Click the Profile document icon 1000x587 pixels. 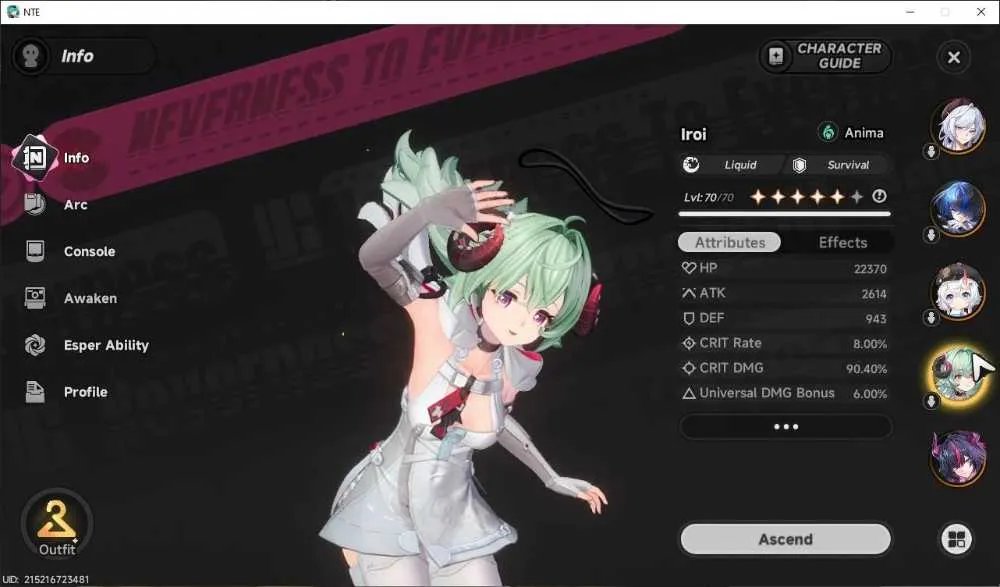pos(35,392)
